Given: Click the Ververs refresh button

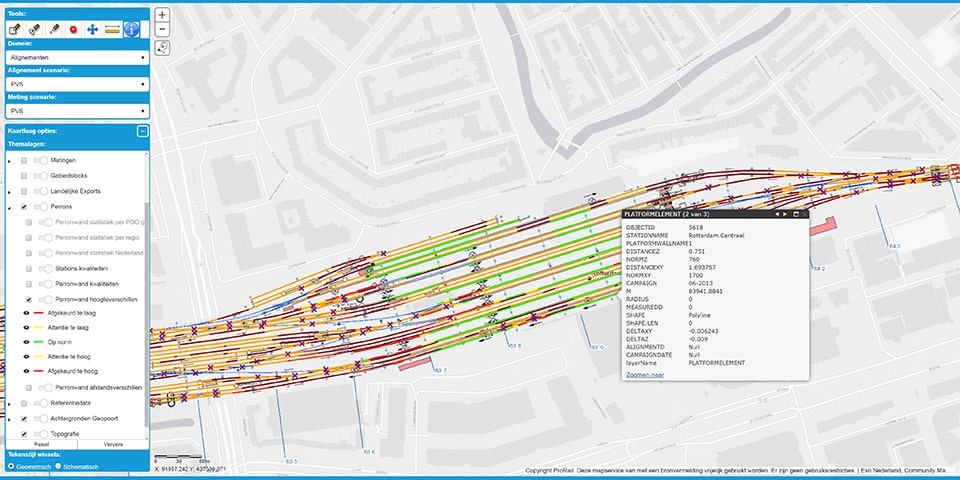Looking at the screenshot, I should click(x=113, y=444).
